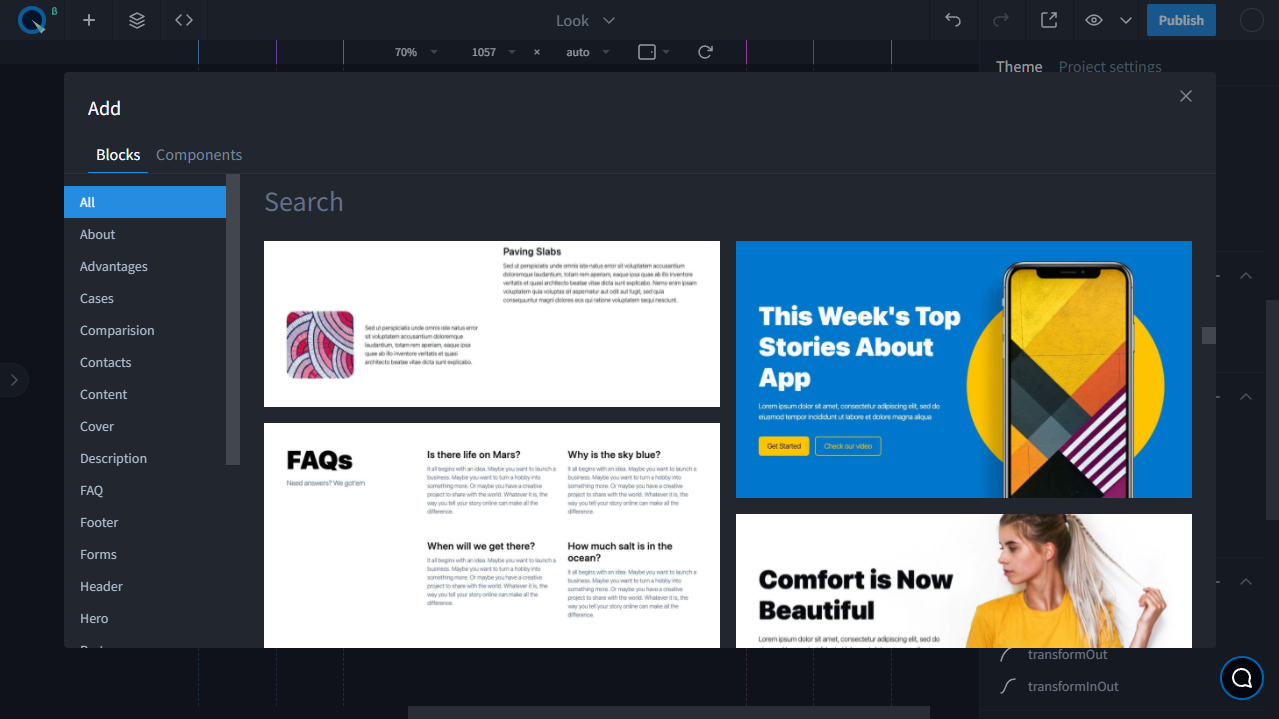Select the Cases block category
Image resolution: width=1279 pixels, height=719 pixels.
pyautogui.click(x=145, y=298)
